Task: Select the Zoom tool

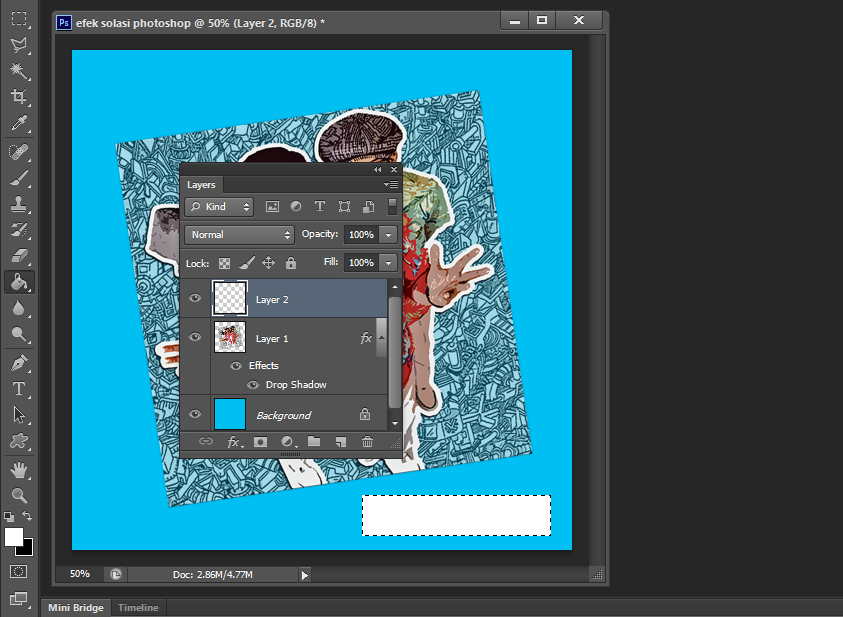Action: pos(19,495)
